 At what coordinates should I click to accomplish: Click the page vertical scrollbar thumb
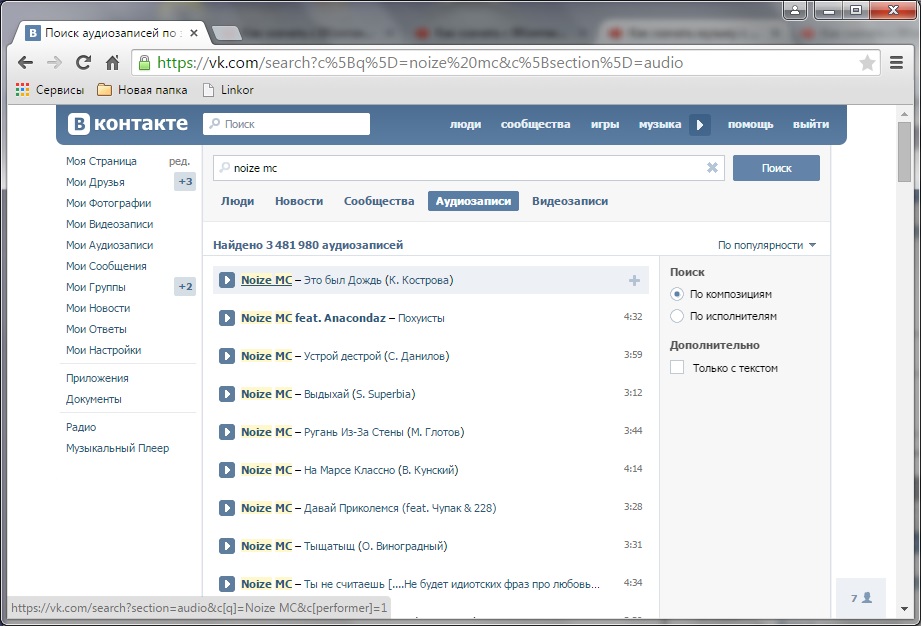tap(904, 152)
